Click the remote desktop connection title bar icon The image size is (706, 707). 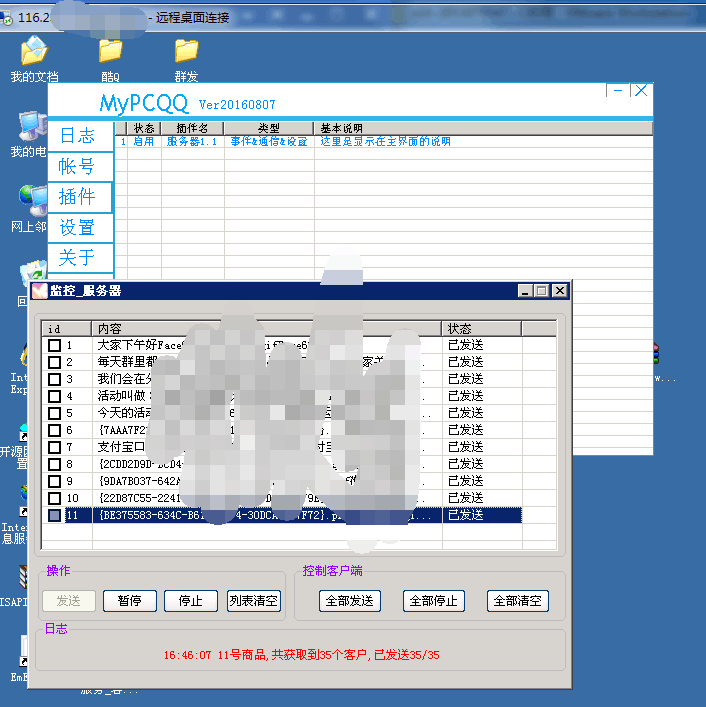click(x=8, y=18)
